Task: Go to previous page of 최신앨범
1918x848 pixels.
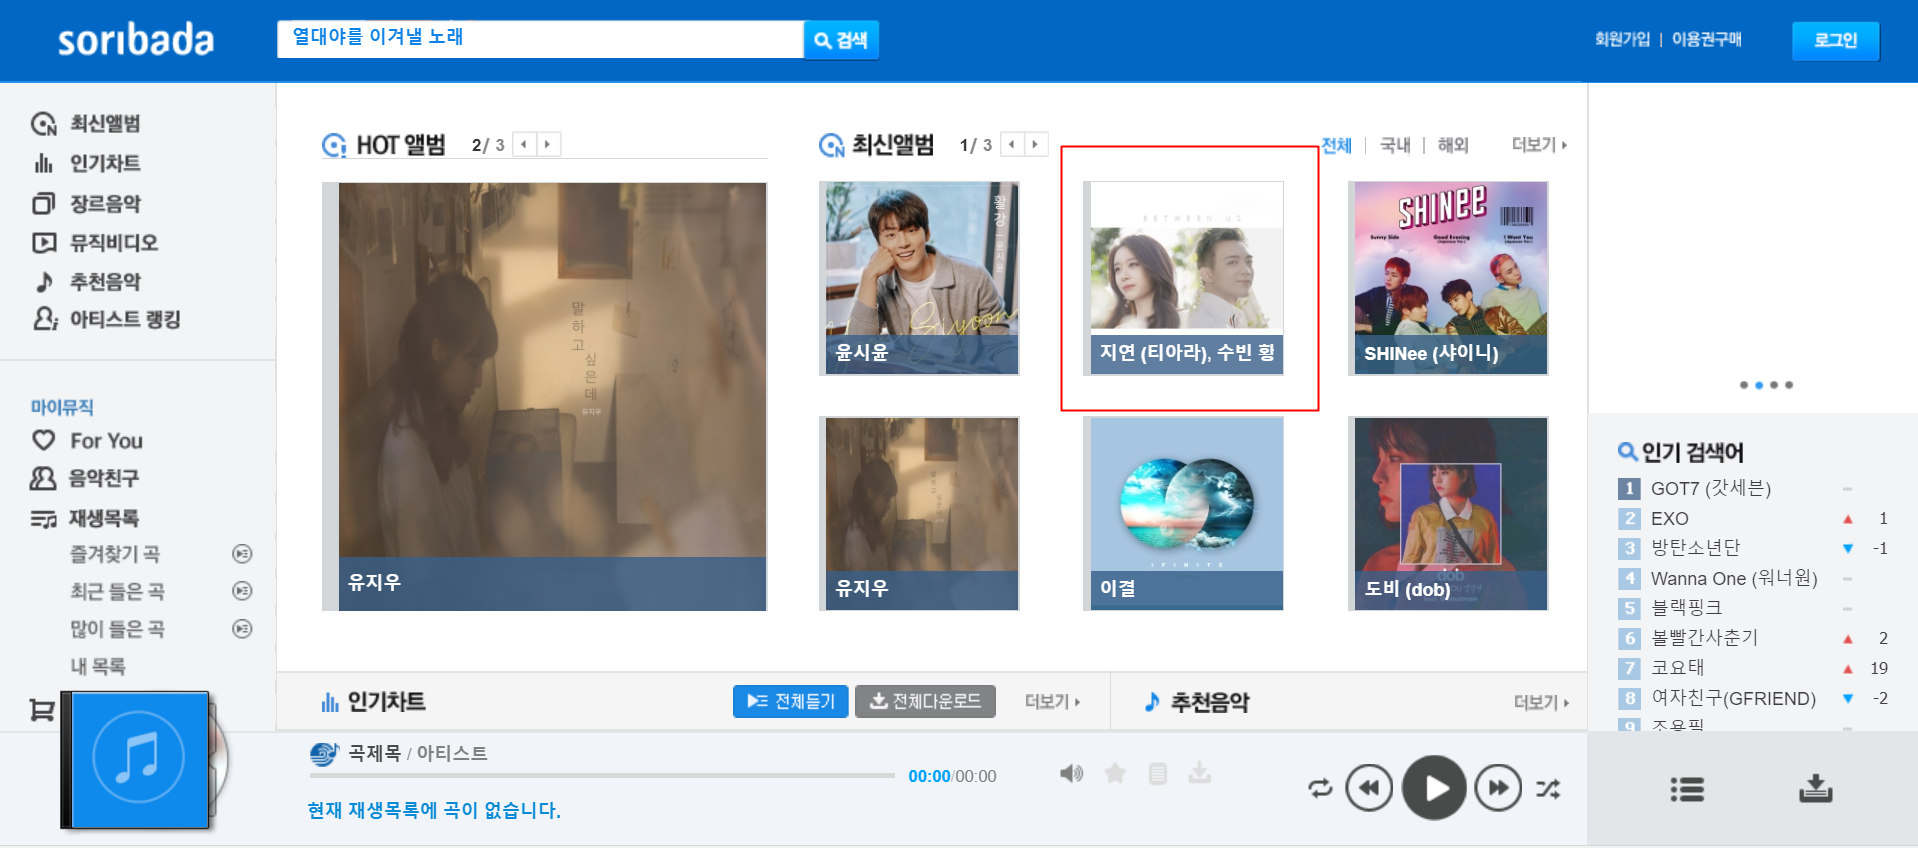Action: pos(1012,145)
